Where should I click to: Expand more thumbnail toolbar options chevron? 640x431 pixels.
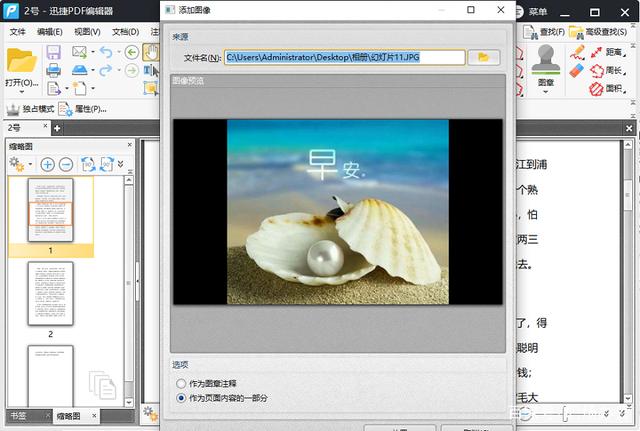click(x=120, y=164)
